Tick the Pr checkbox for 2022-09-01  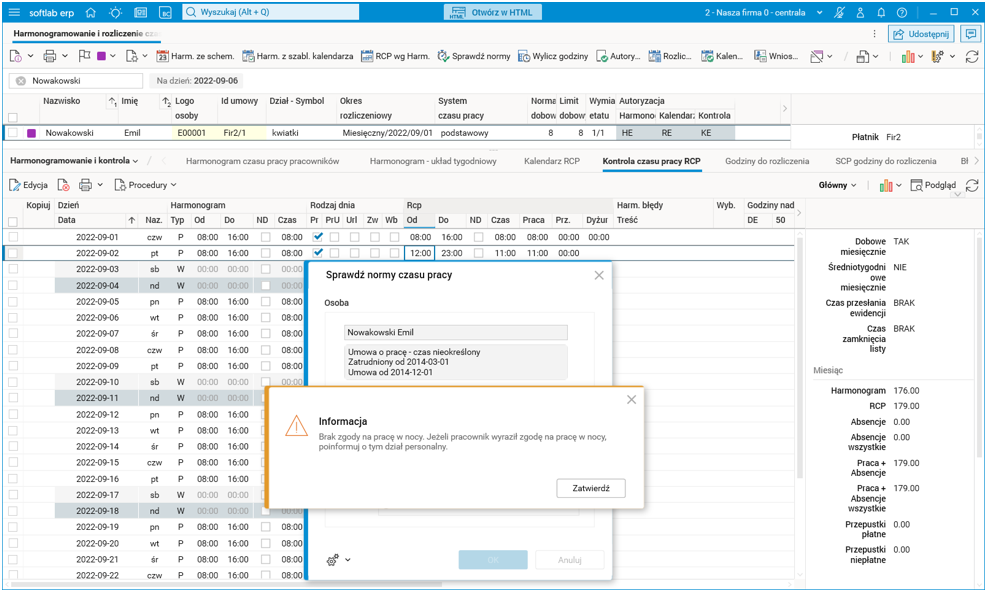(x=318, y=237)
